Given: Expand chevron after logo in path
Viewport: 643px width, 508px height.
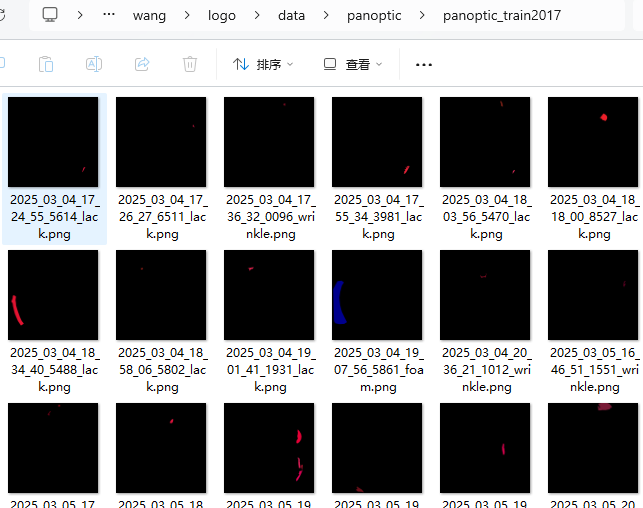Looking at the screenshot, I should pos(257,15).
